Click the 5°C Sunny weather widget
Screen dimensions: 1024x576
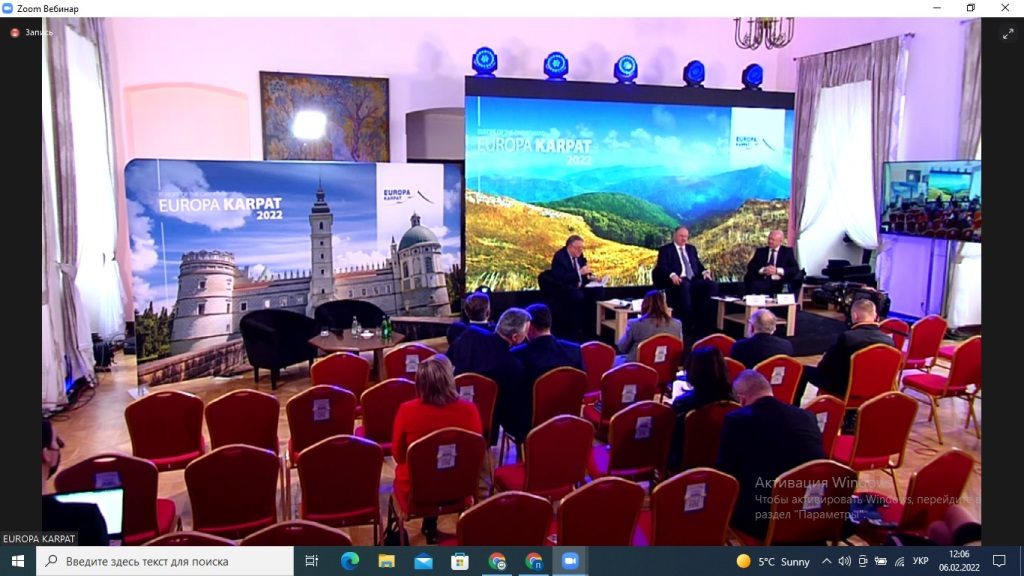(x=773, y=561)
